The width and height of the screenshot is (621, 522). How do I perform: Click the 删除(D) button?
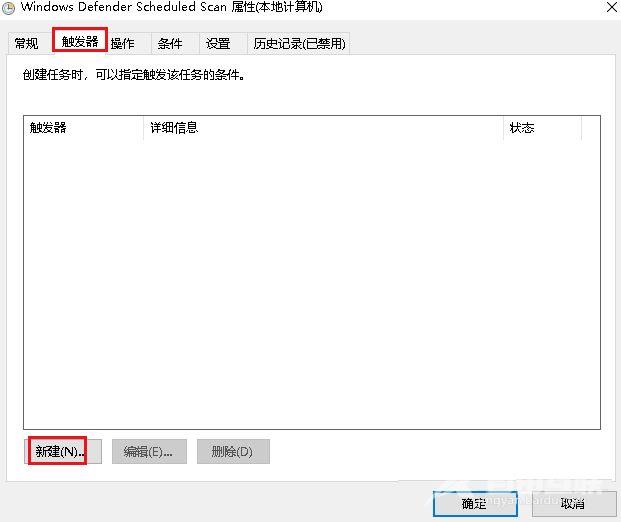[233, 451]
